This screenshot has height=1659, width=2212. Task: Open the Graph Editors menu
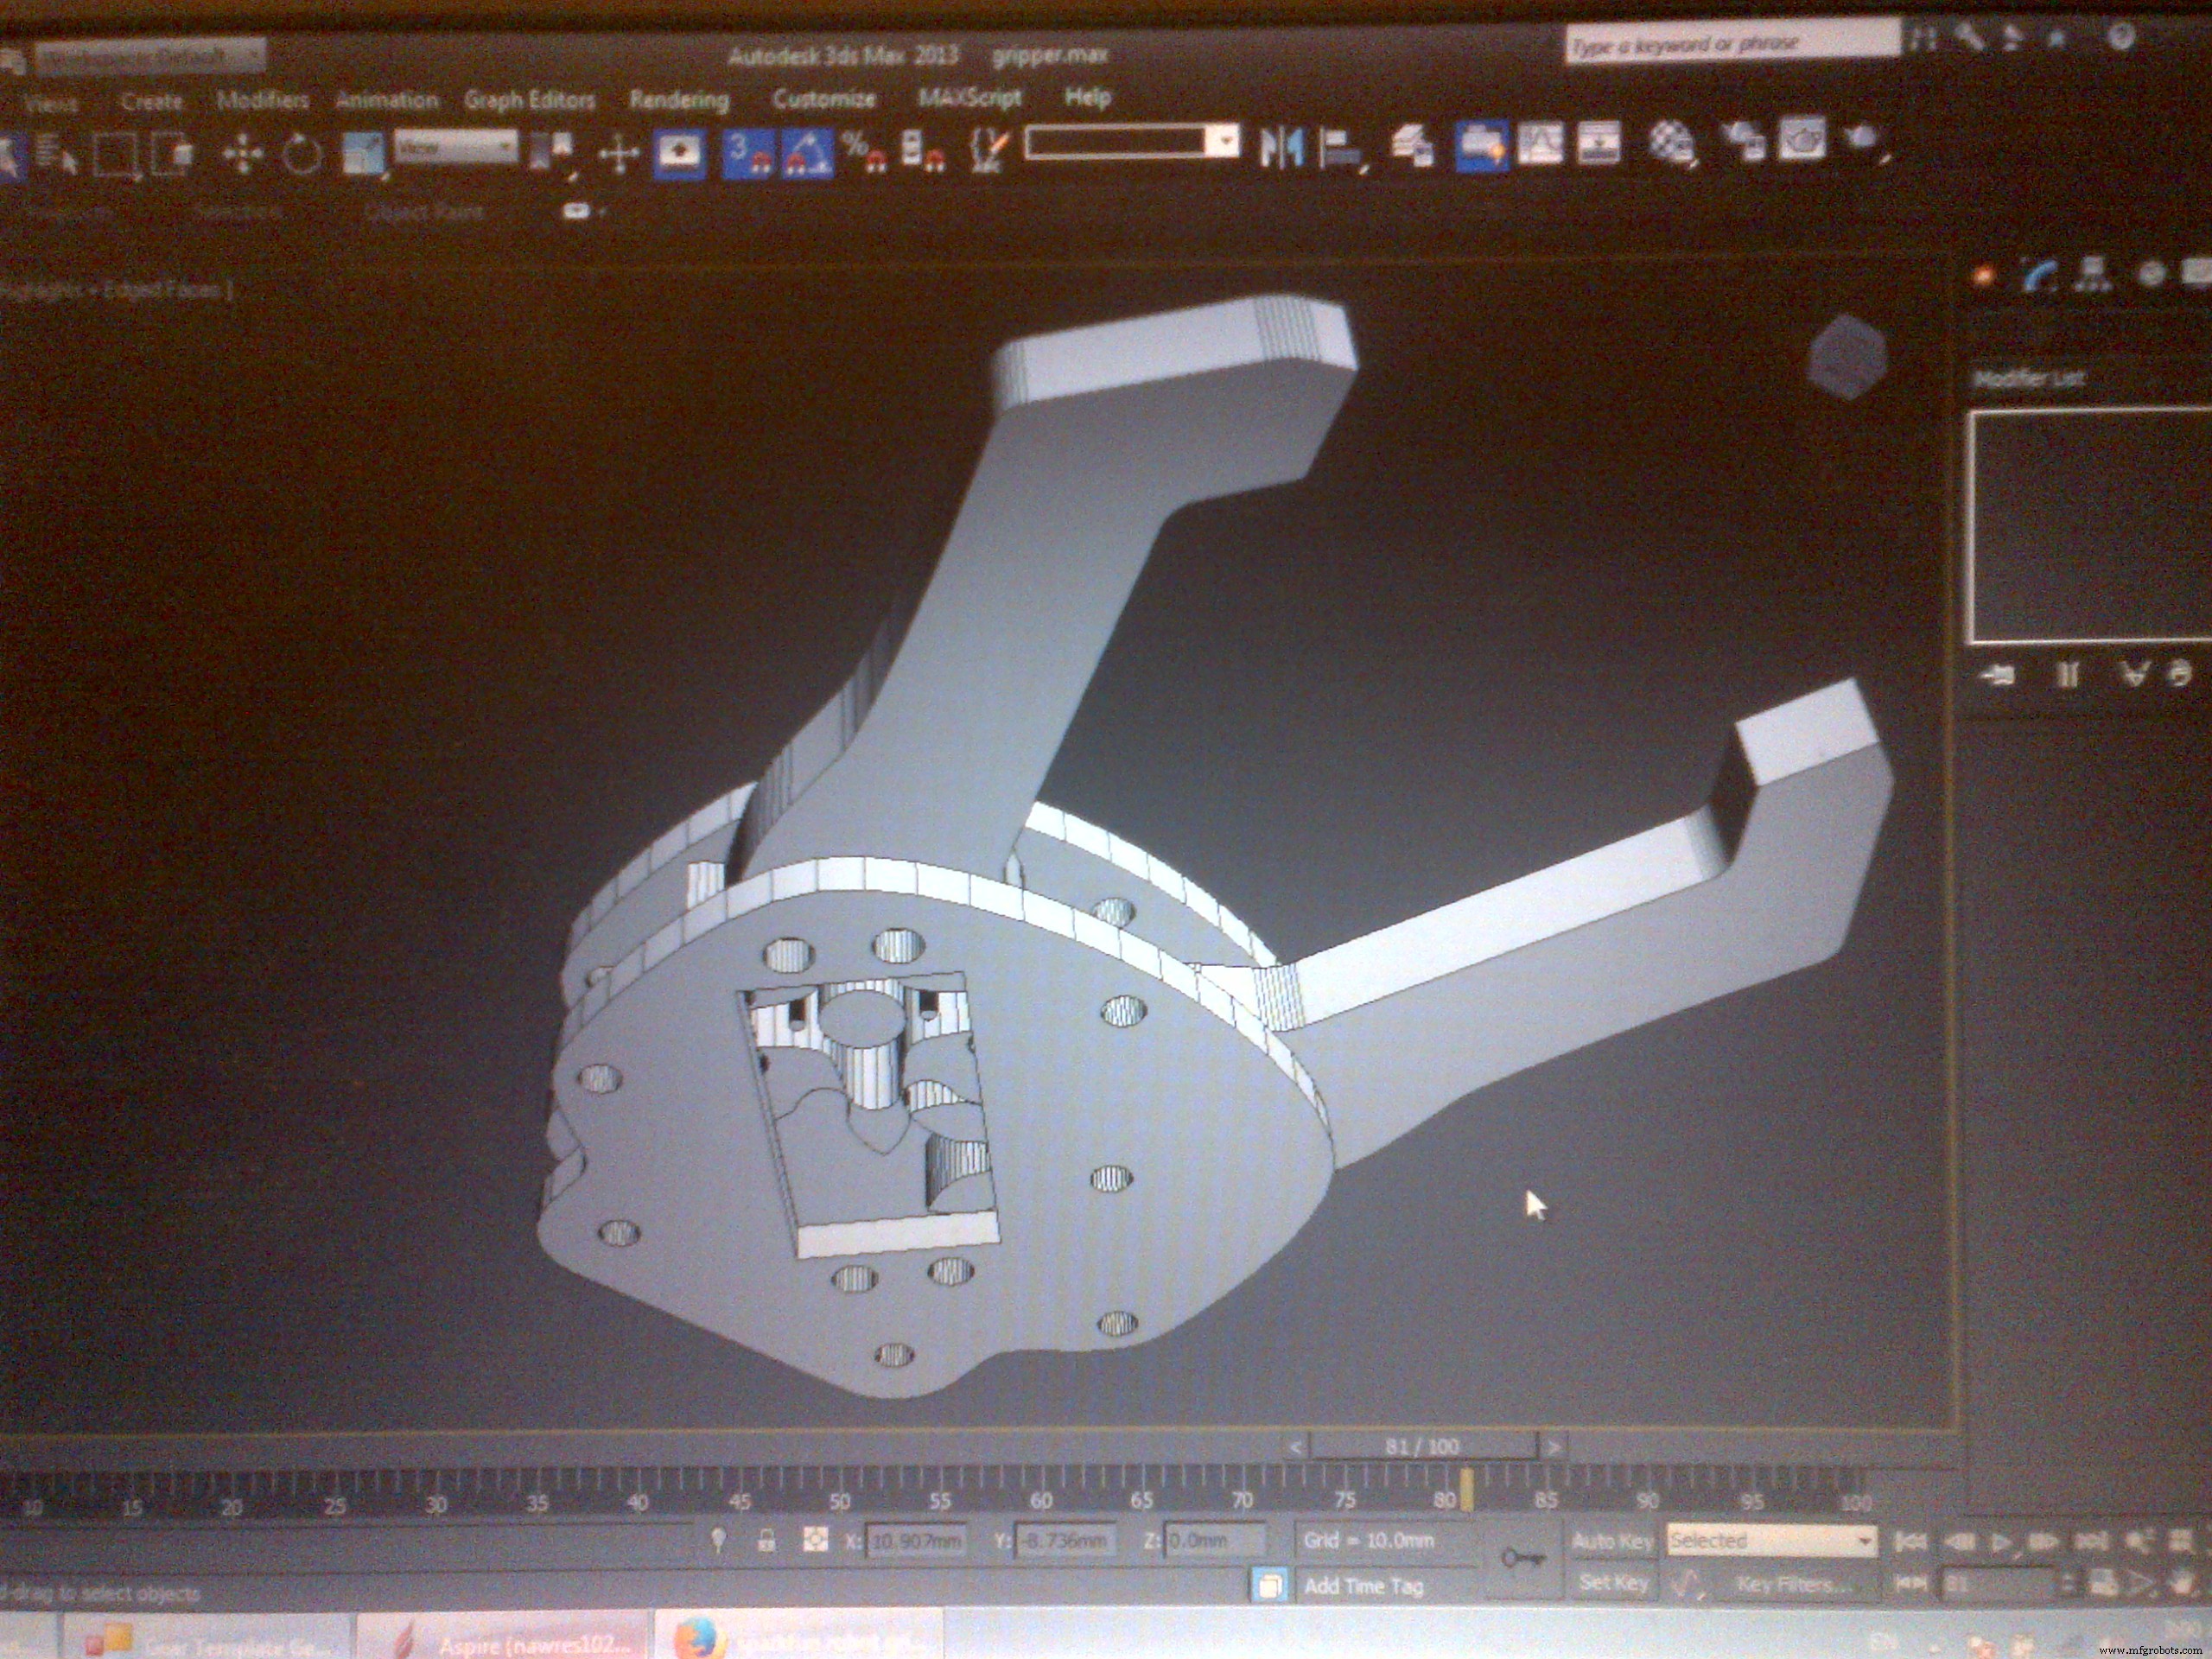click(x=529, y=100)
